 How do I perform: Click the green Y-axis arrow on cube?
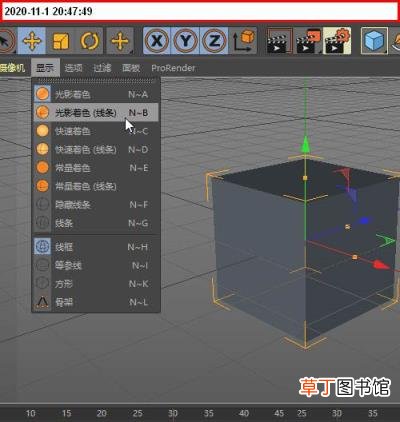[x=305, y=144]
